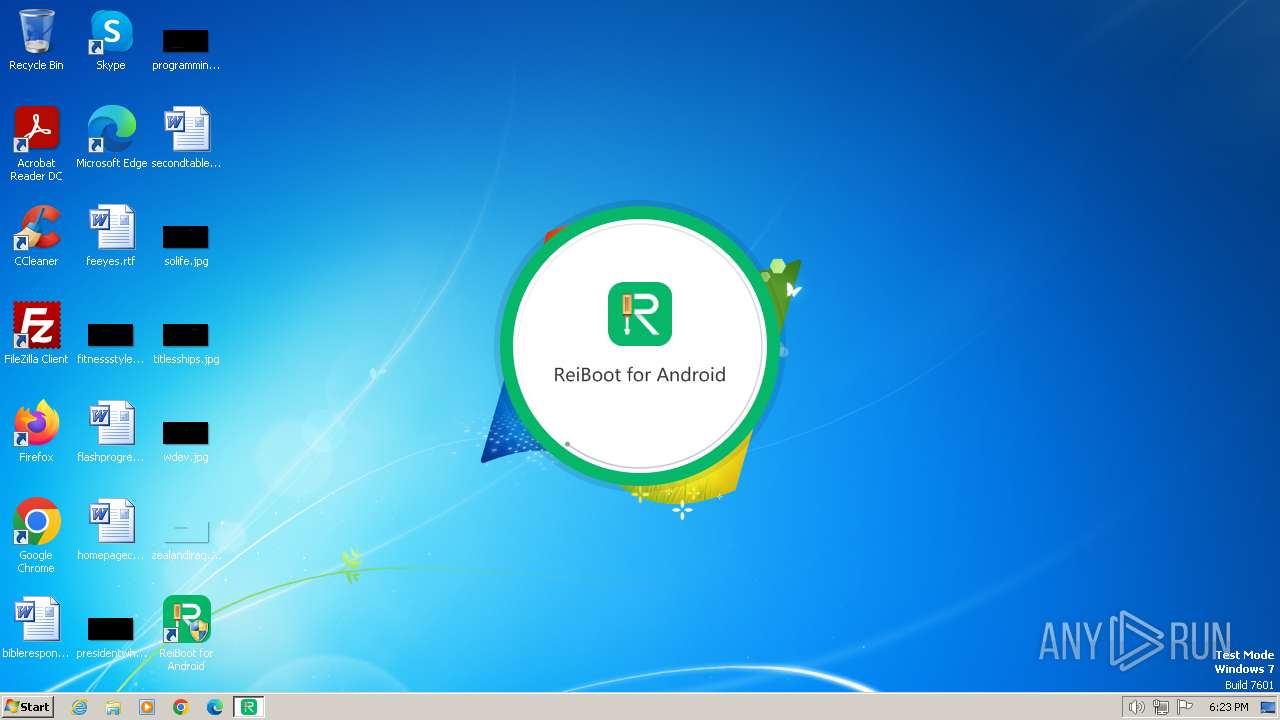
Task: Show the clock reading 6:23 PM
Action: (x=1228, y=707)
